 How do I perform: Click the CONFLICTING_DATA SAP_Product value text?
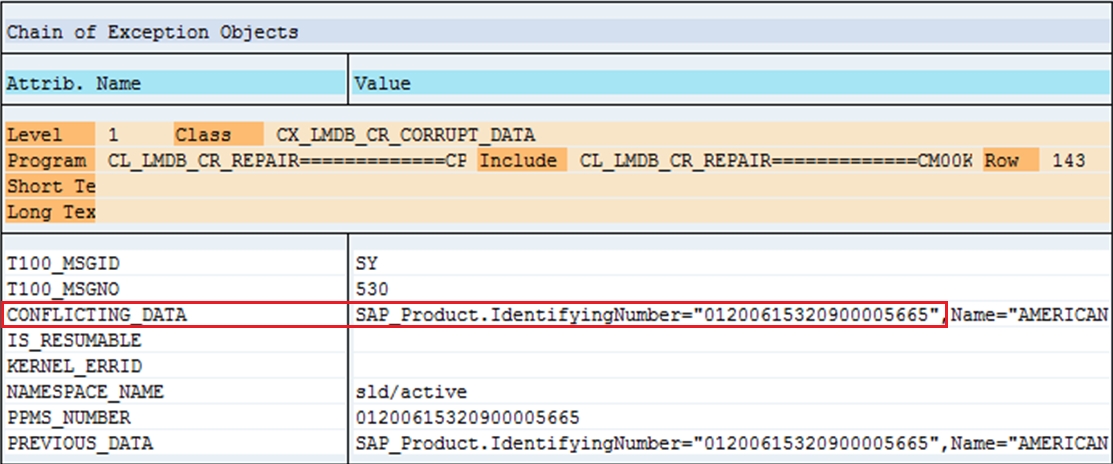pyautogui.click(x=731, y=315)
